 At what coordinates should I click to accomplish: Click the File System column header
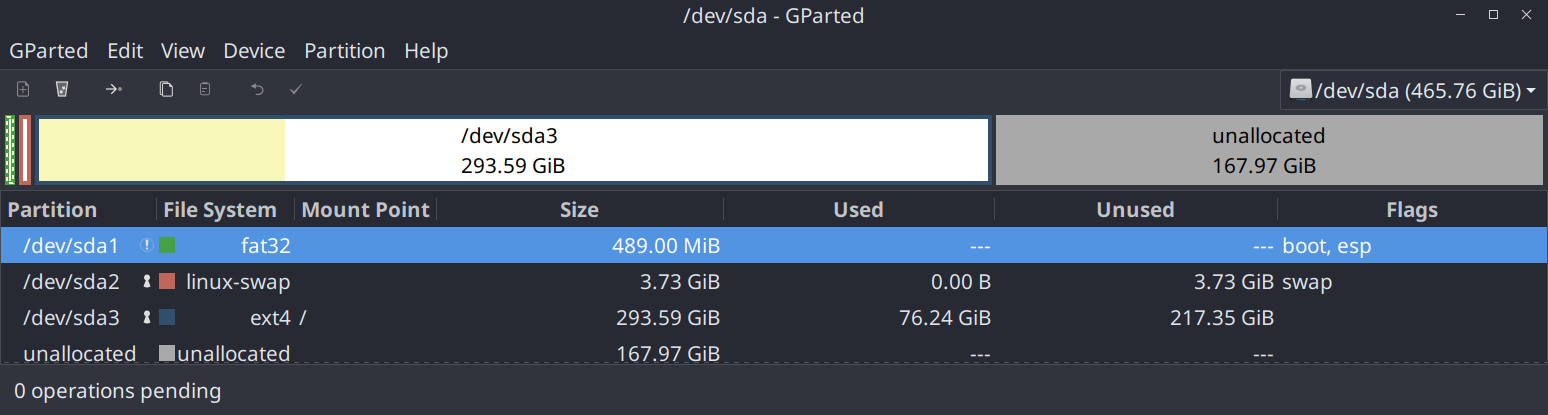pos(220,210)
